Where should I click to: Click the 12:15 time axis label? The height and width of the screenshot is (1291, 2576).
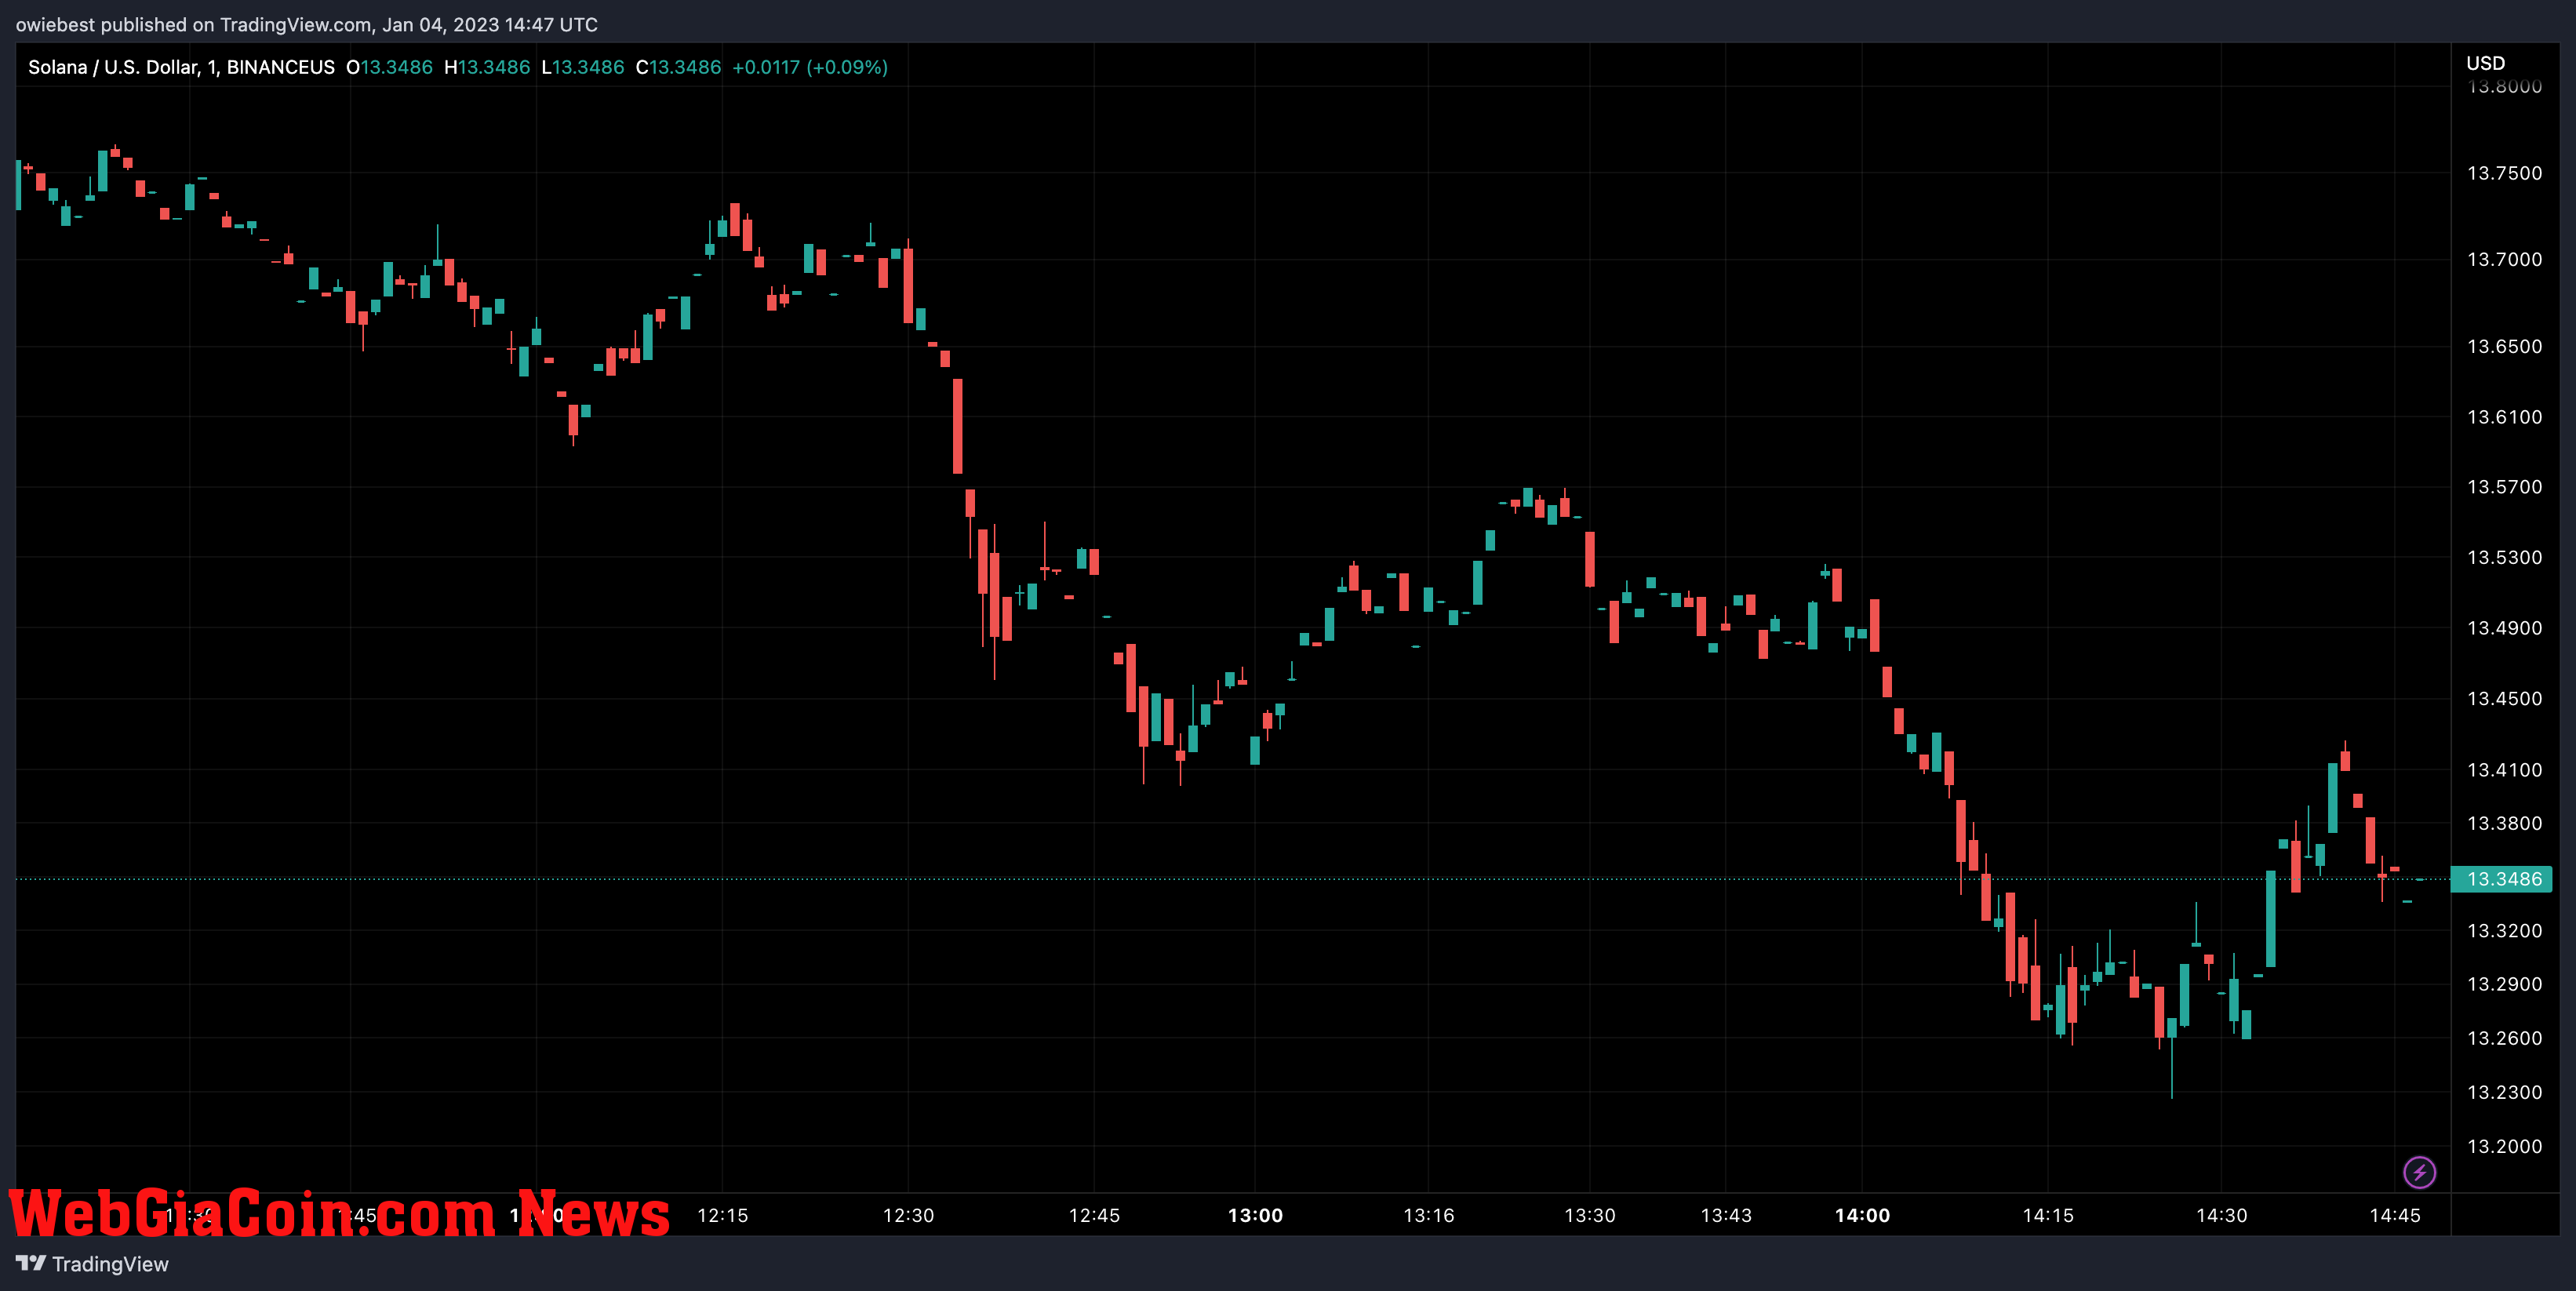722,1215
